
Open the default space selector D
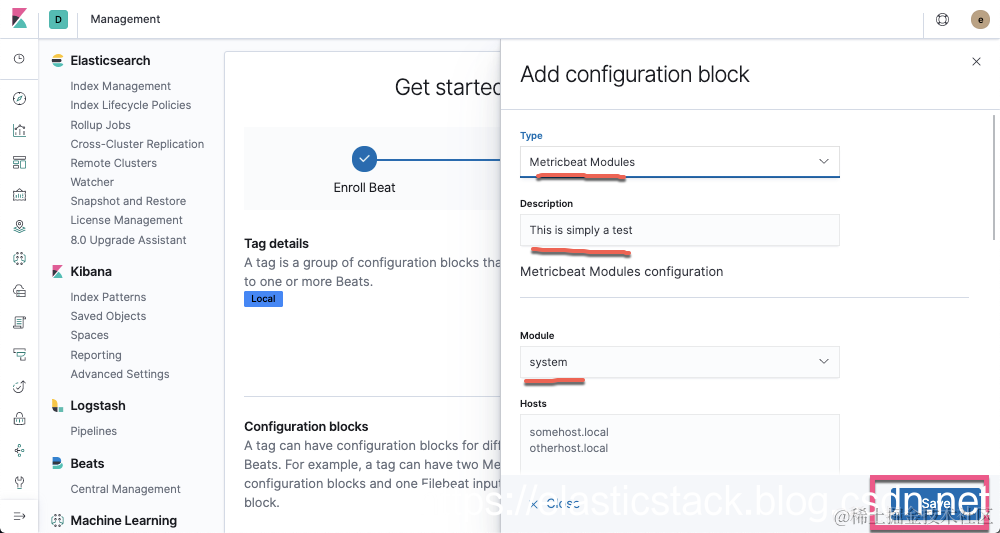point(58,19)
